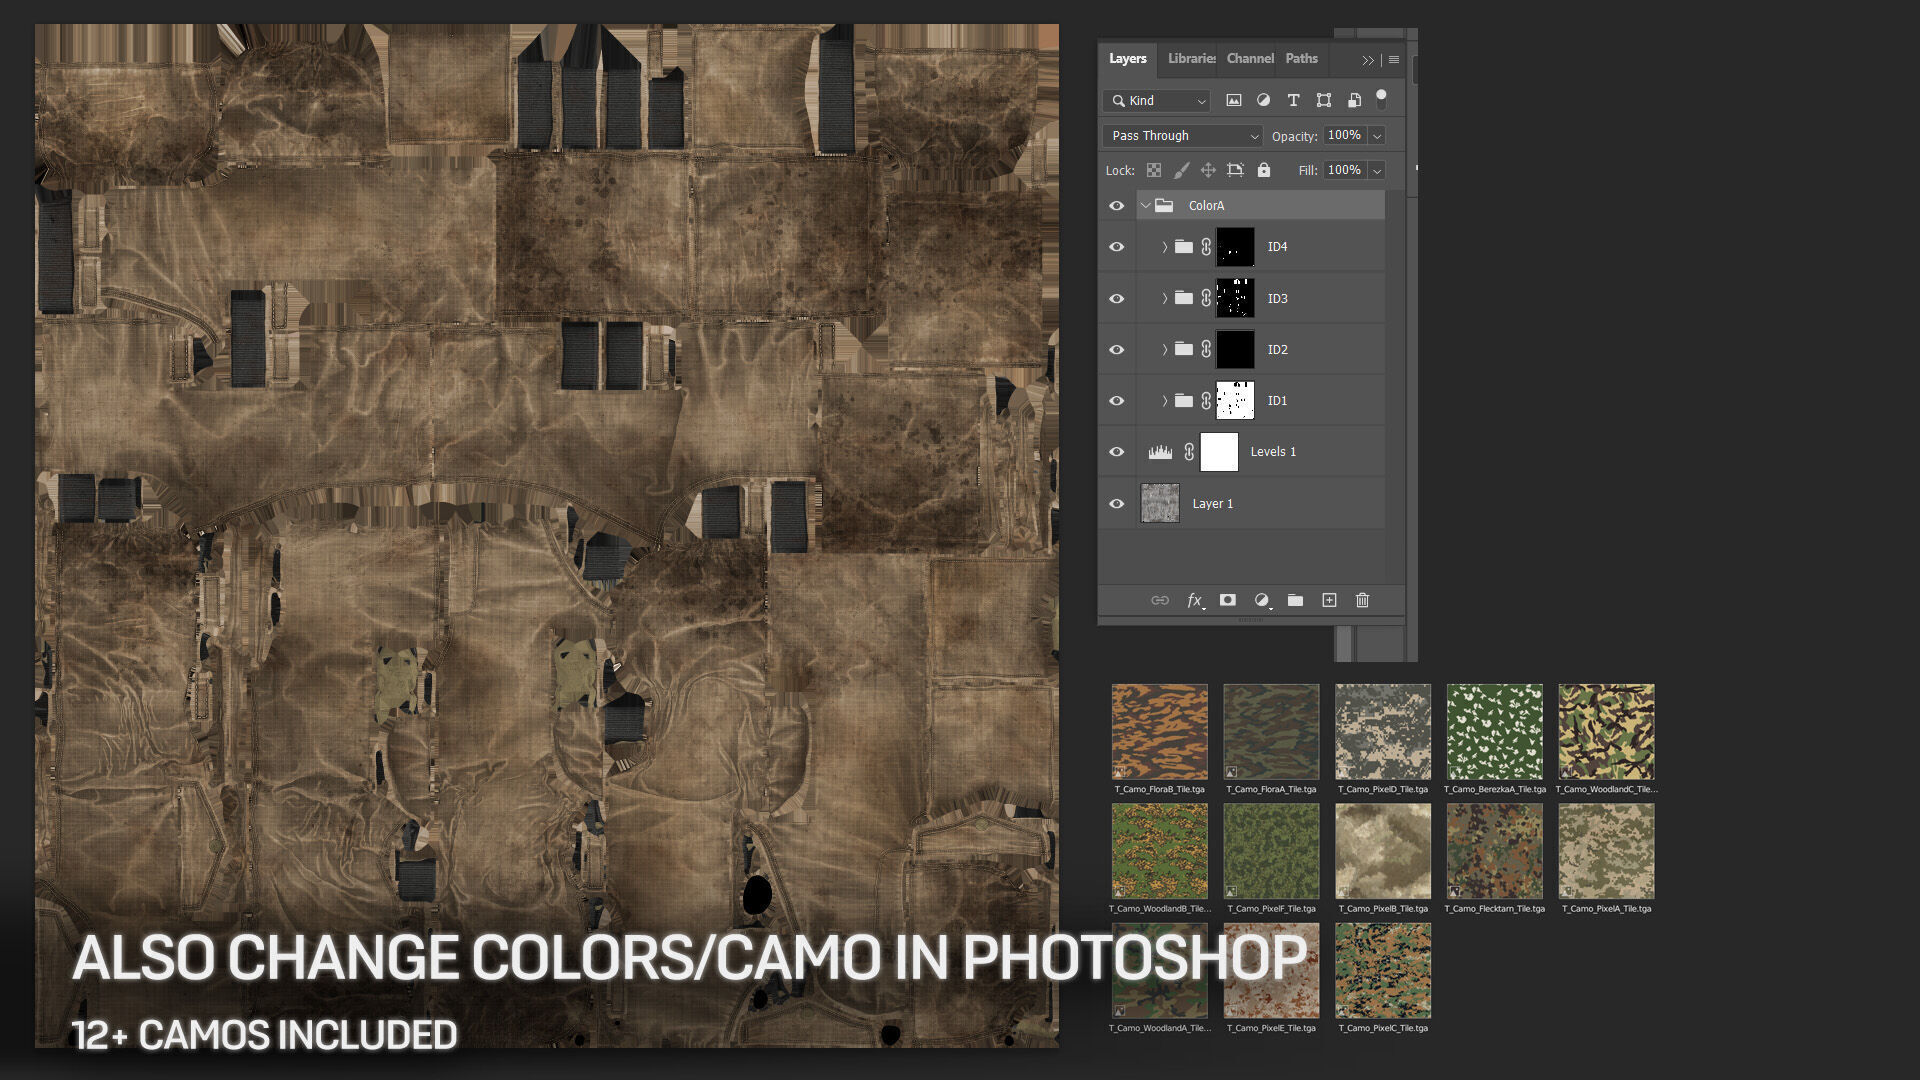Viewport: 1920px width, 1080px height.
Task: Filter by adjustment layers icon
Action: tap(1263, 100)
